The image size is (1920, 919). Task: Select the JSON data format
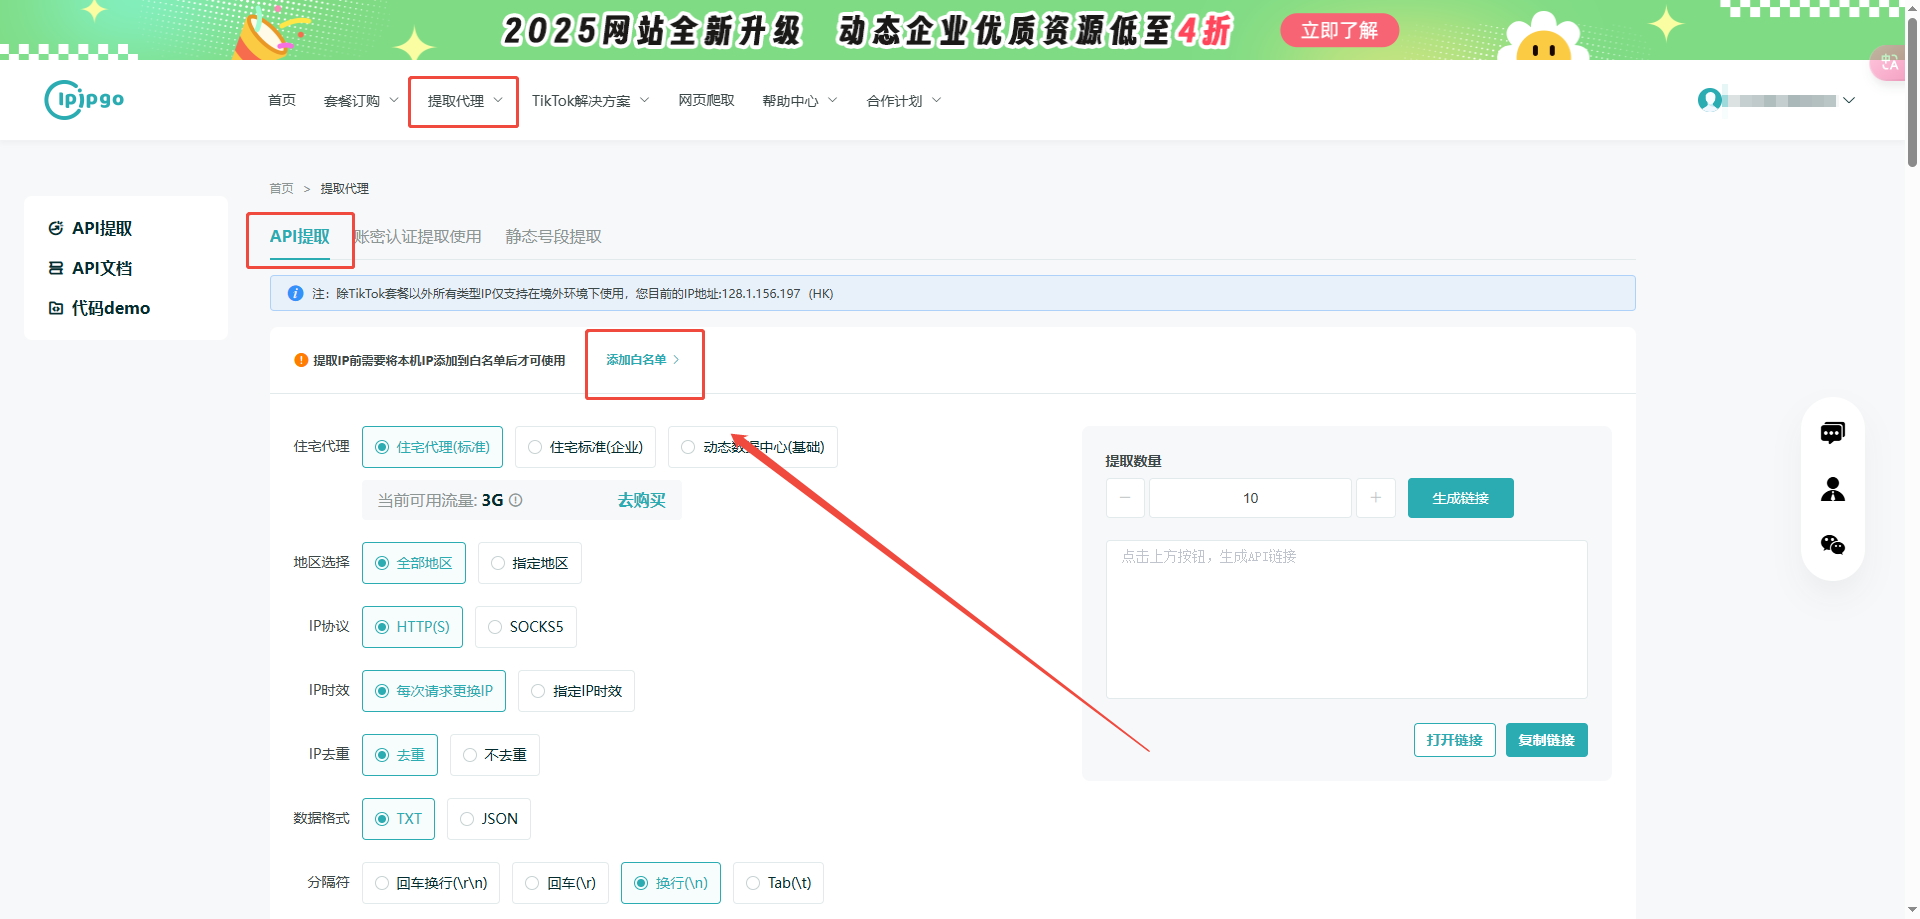pos(488,819)
